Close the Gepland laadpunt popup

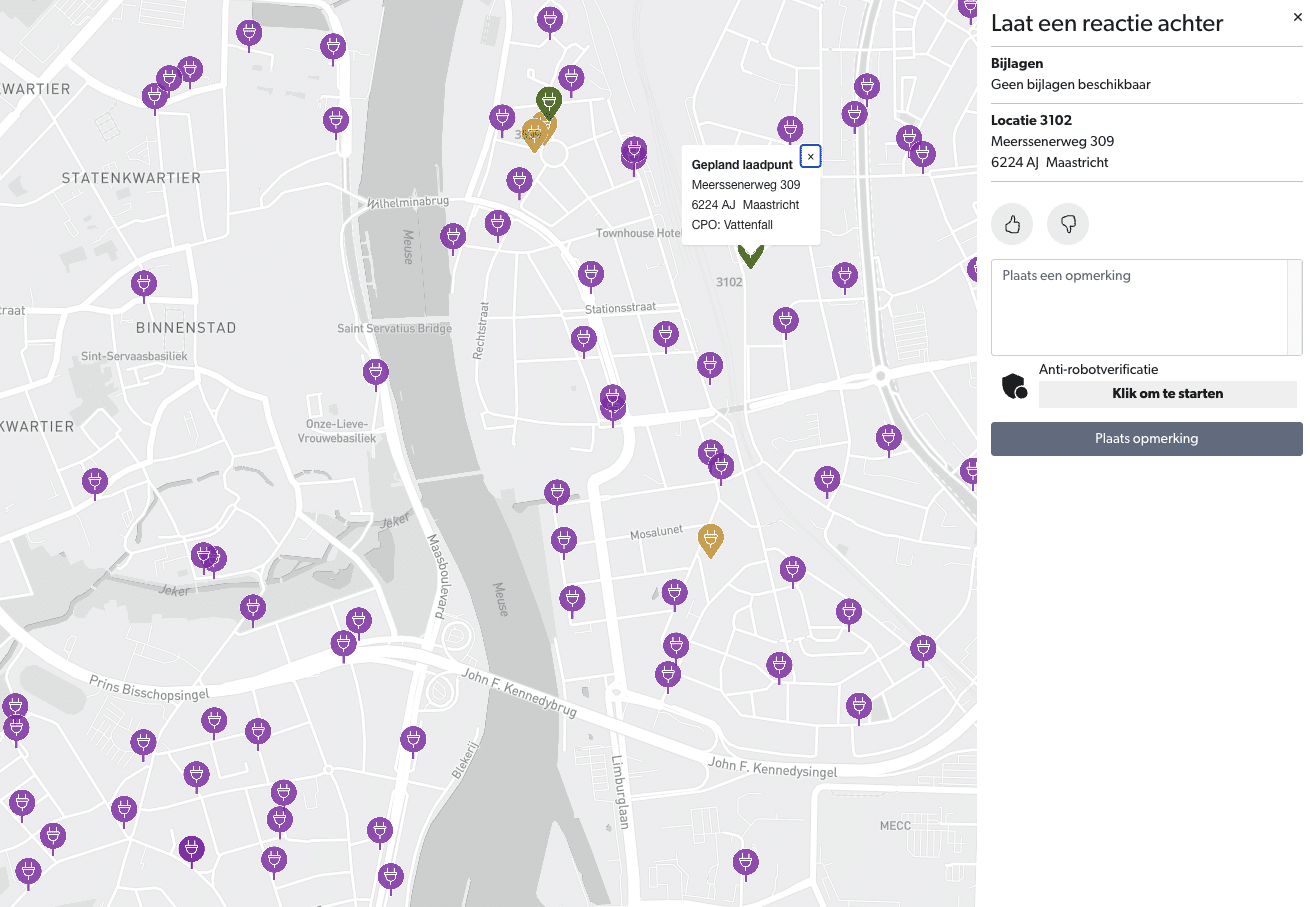pyautogui.click(x=810, y=156)
